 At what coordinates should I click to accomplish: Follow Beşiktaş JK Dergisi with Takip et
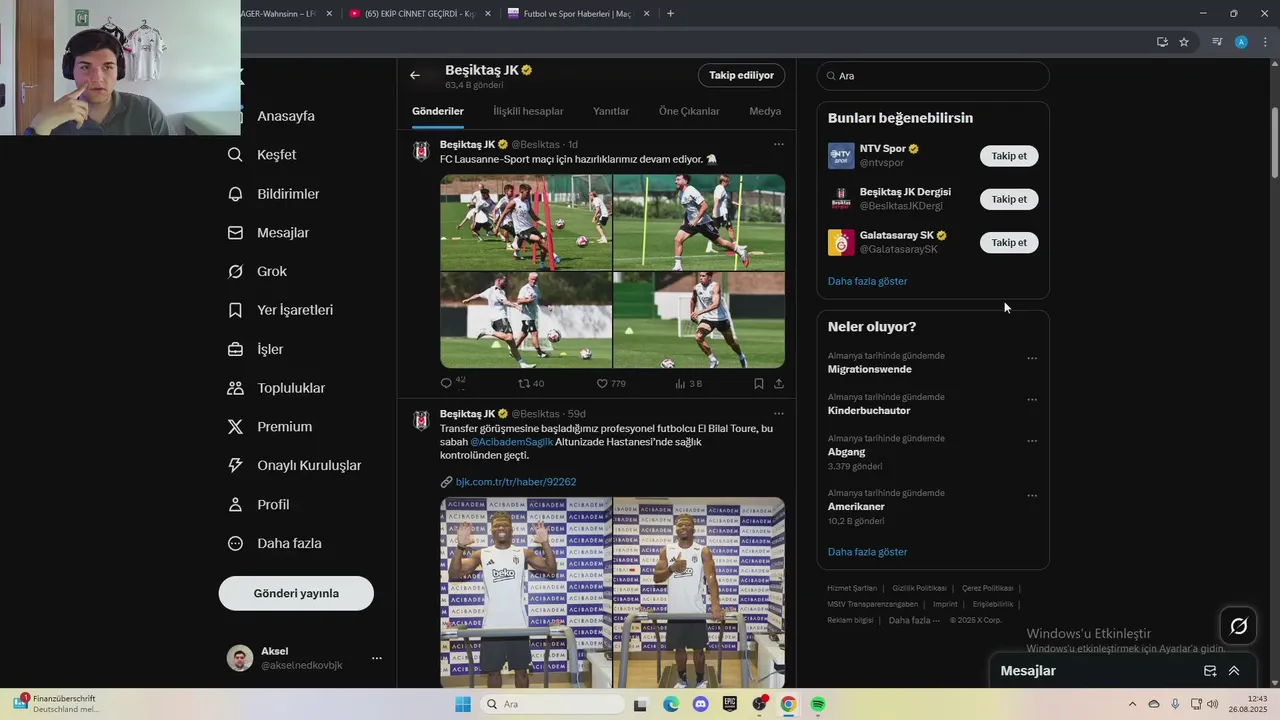(x=1009, y=199)
